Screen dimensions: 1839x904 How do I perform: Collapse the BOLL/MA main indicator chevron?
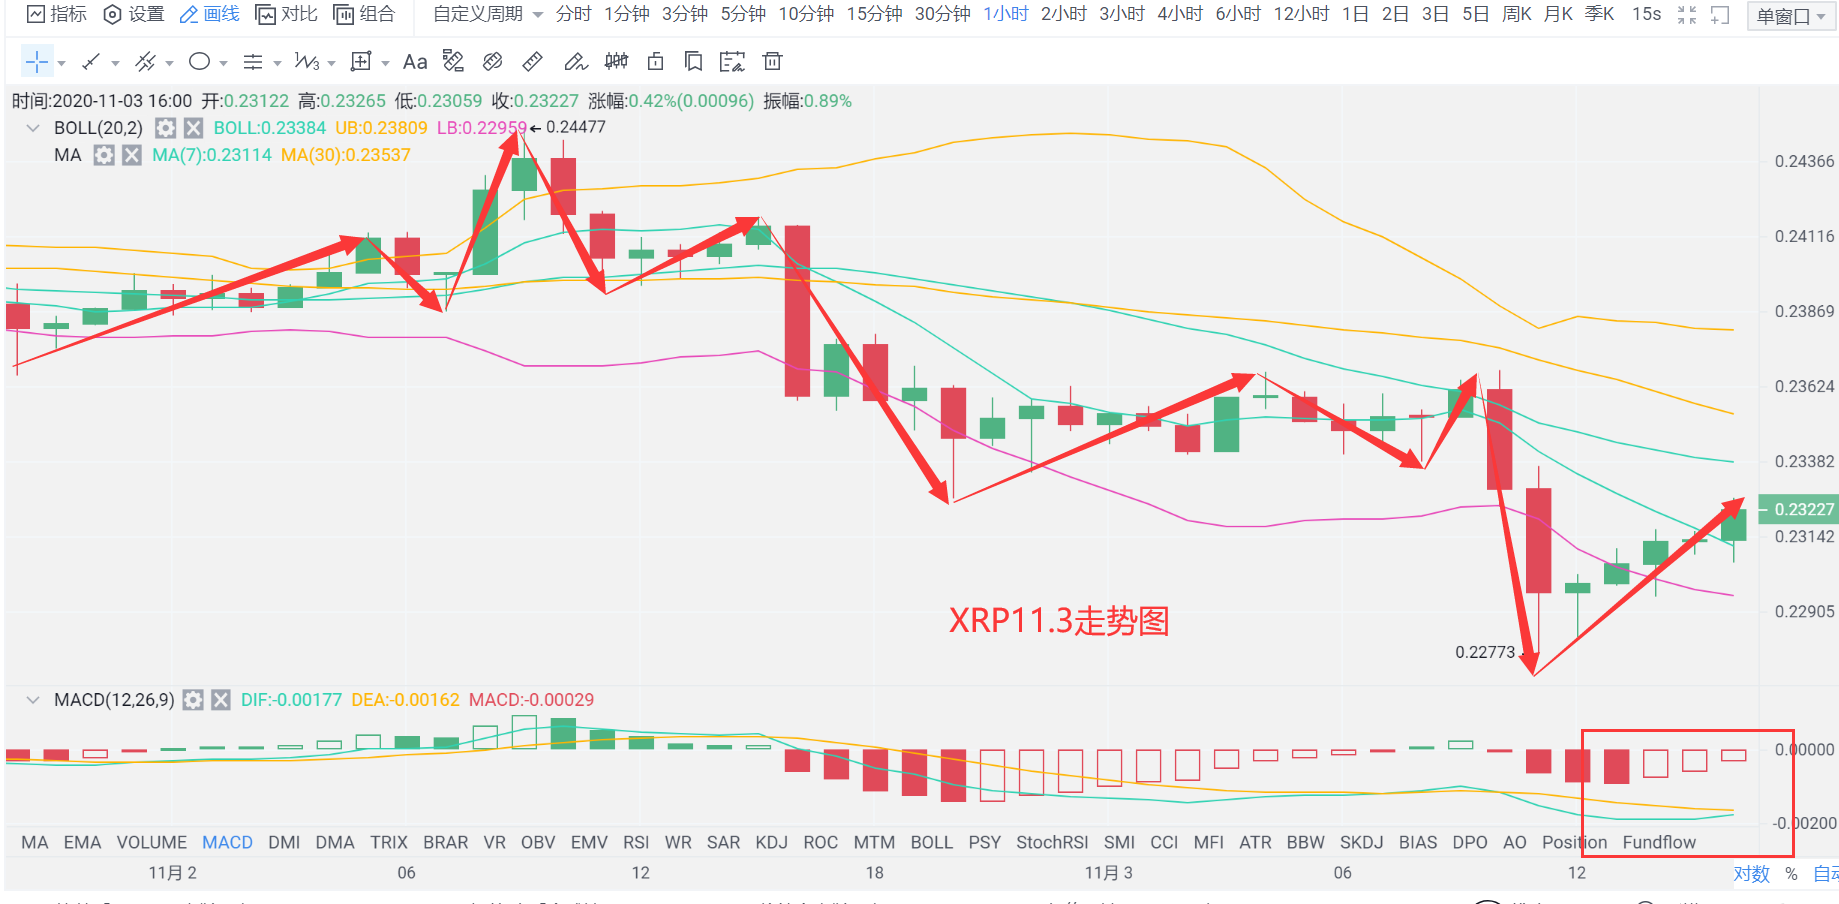tap(33, 128)
